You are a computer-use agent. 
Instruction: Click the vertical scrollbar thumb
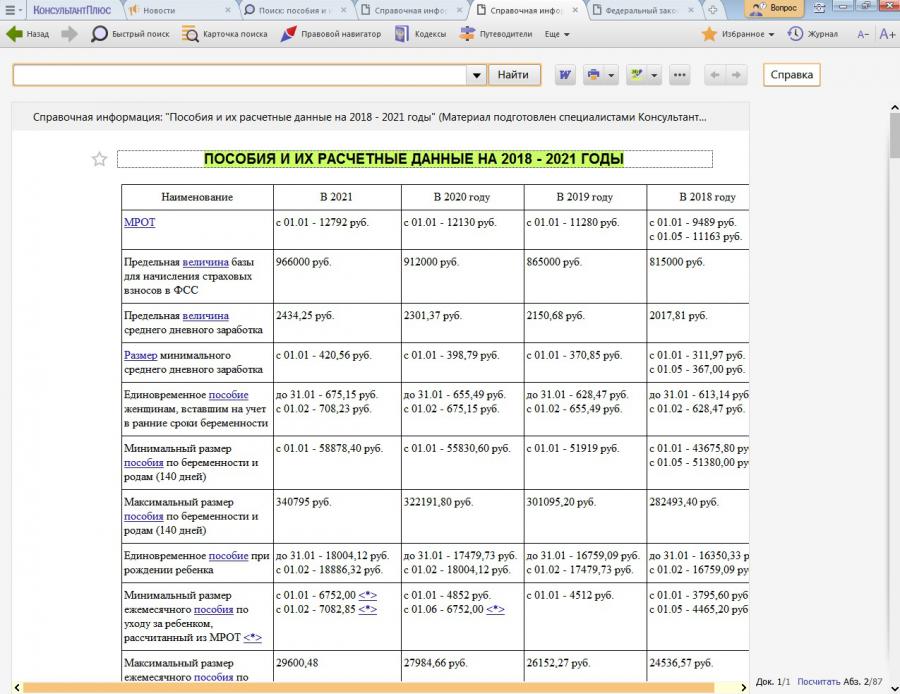[894, 136]
